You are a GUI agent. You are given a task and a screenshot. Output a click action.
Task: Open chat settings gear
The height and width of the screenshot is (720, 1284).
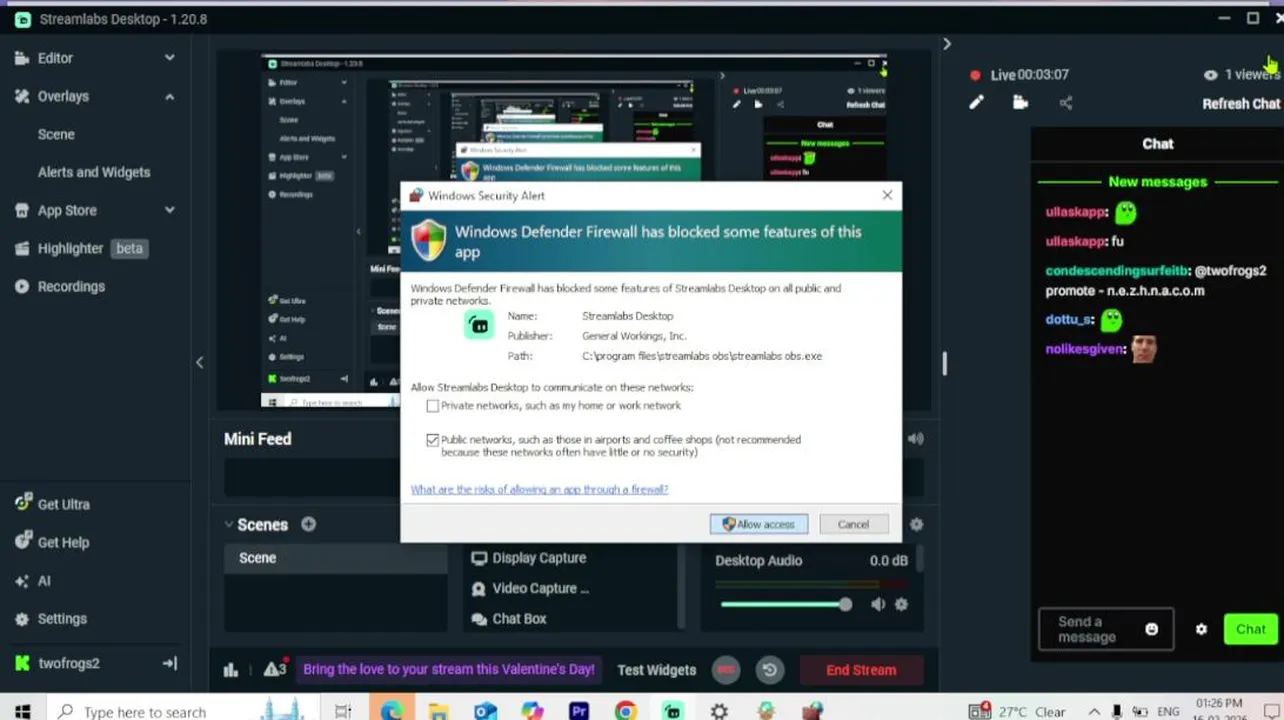(1201, 629)
